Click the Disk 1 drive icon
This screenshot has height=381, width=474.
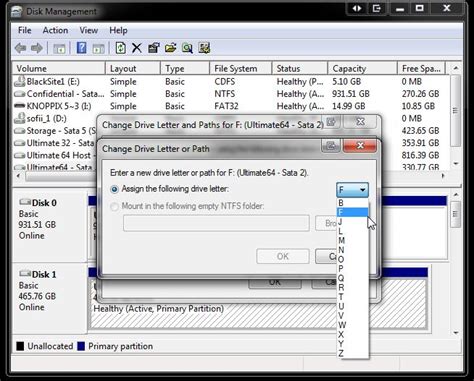(x=25, y=274)
